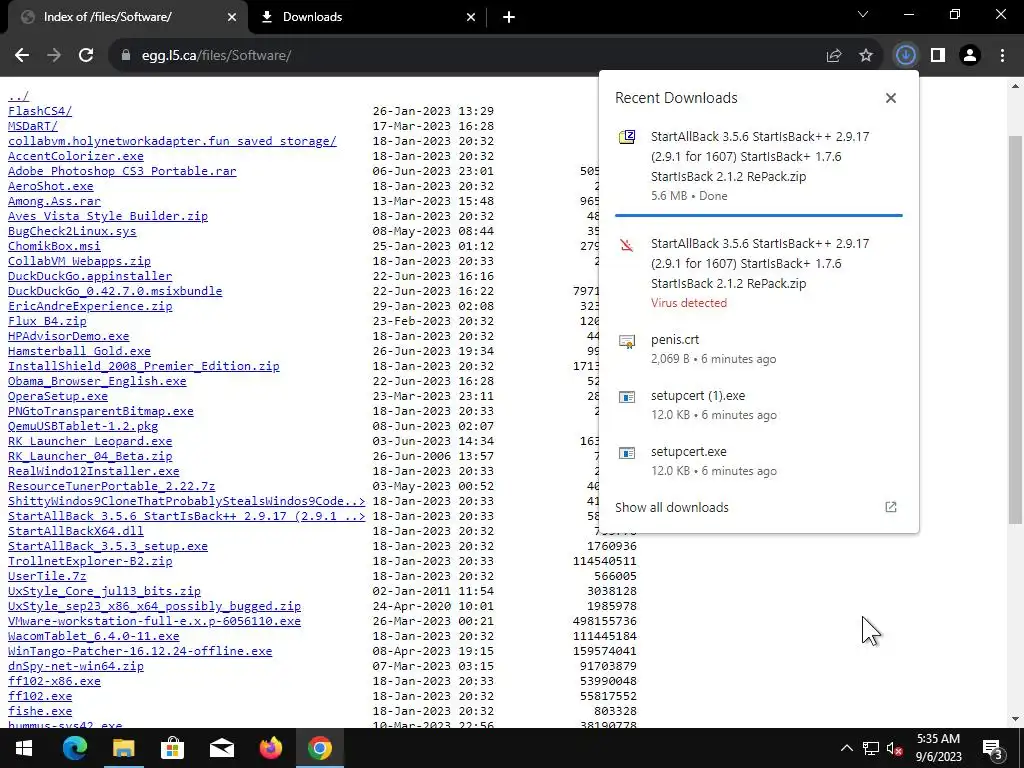The height and width of the screenshot is (768, 1024).
Task: Open Microsoft Store from taskbar
Action: pyautogui.click(x=172, y=748)
